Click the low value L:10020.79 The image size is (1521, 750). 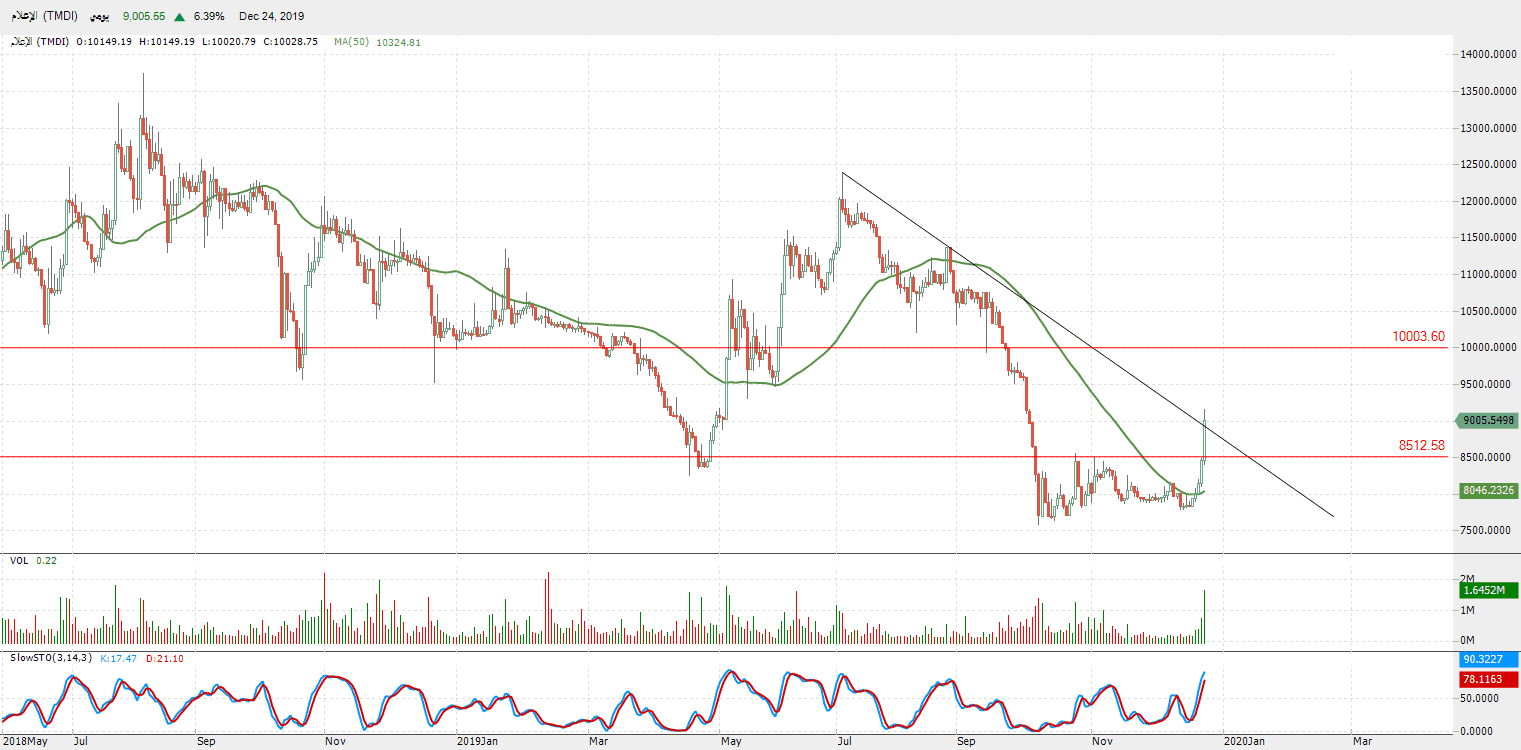pyautogui.click(x=229, y=42)
